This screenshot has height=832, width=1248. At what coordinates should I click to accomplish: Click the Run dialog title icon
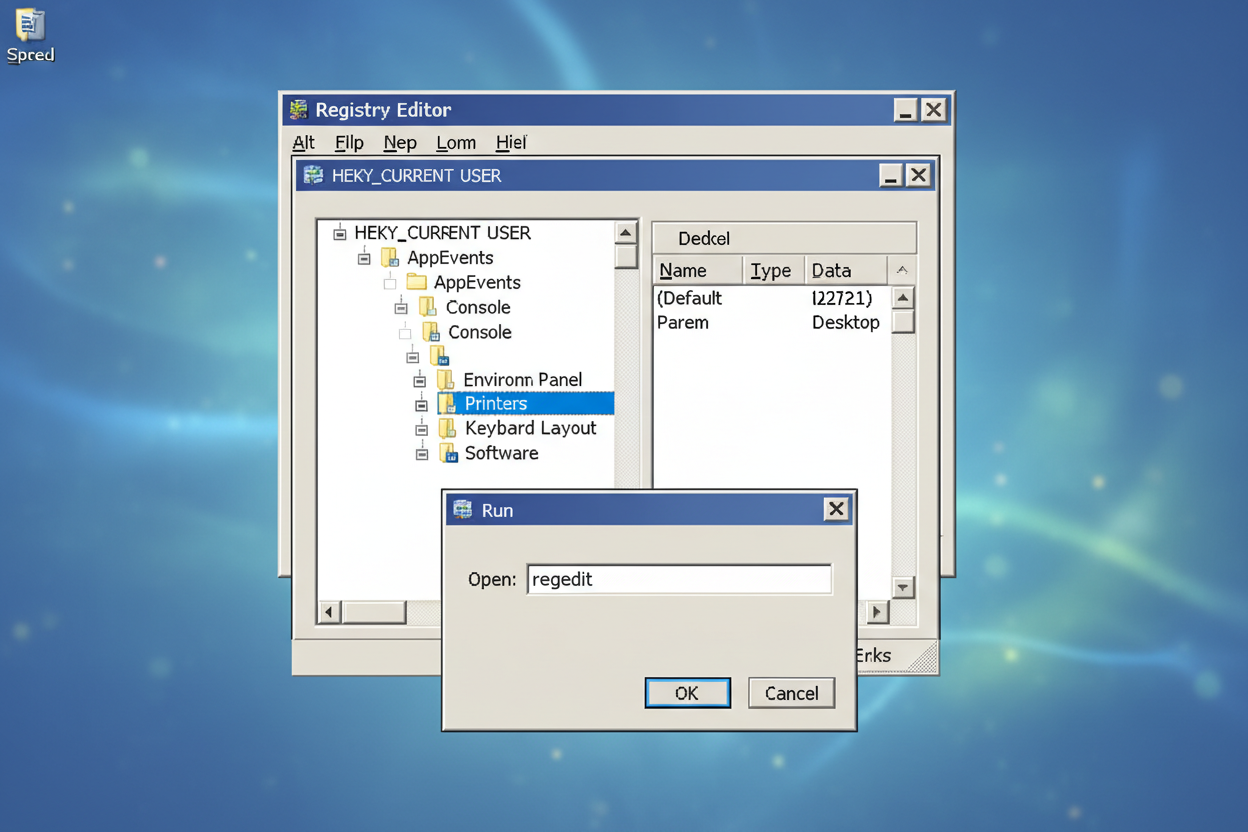pos(462,510)
